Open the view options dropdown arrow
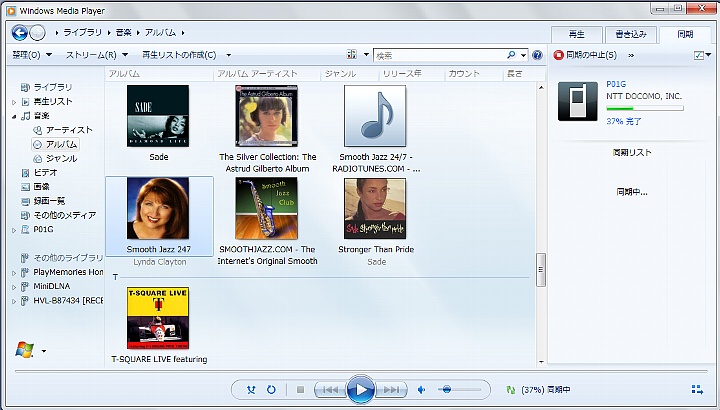Screen dimensions: 720x410 tap(366, 55)
